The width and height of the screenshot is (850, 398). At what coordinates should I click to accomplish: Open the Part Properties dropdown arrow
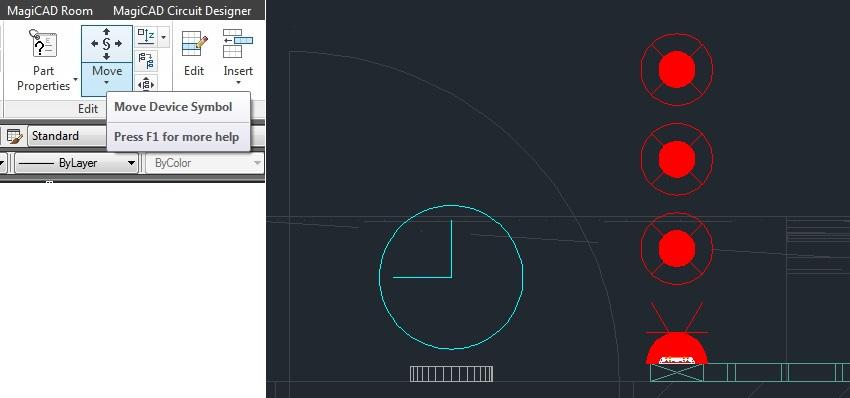[76, 80]
